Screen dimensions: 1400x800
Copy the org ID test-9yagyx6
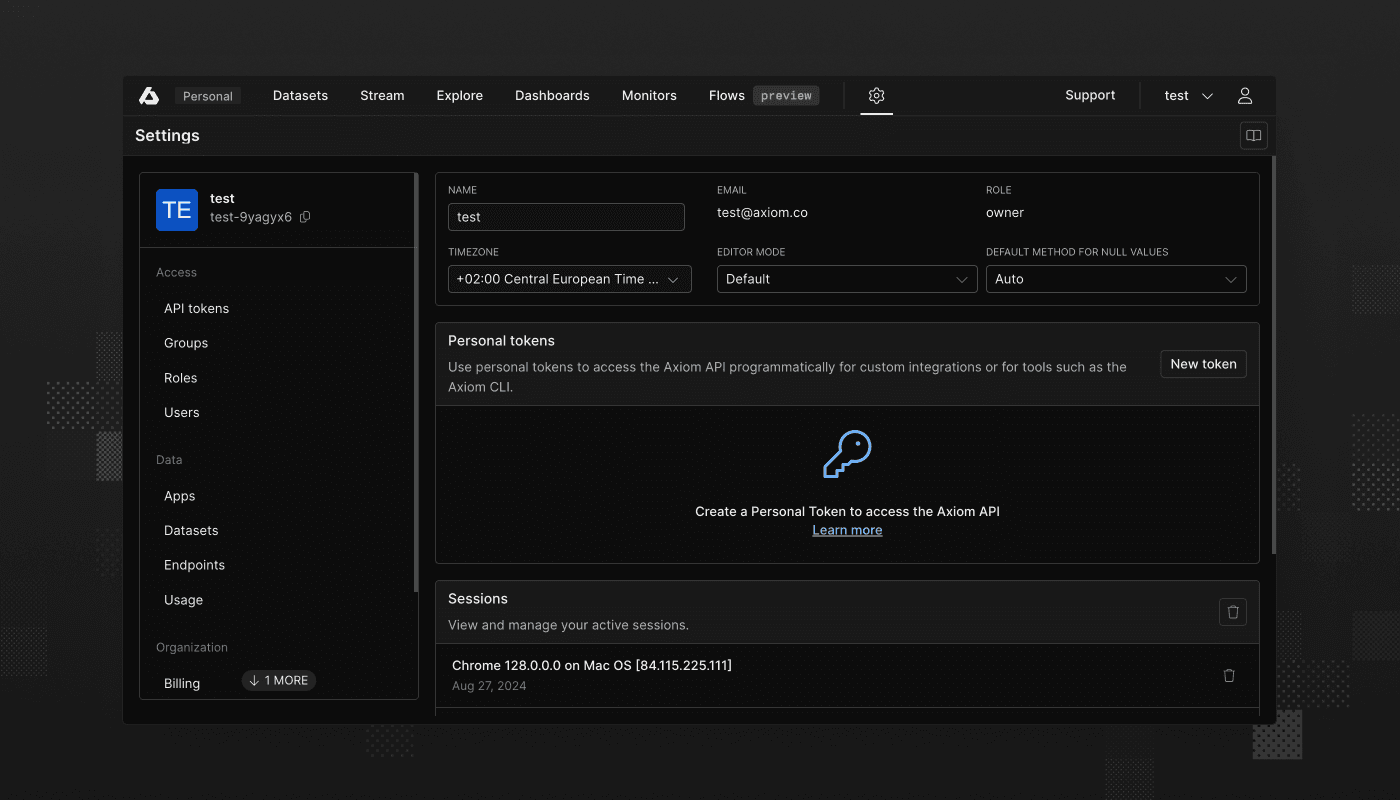tap(304, 217)
